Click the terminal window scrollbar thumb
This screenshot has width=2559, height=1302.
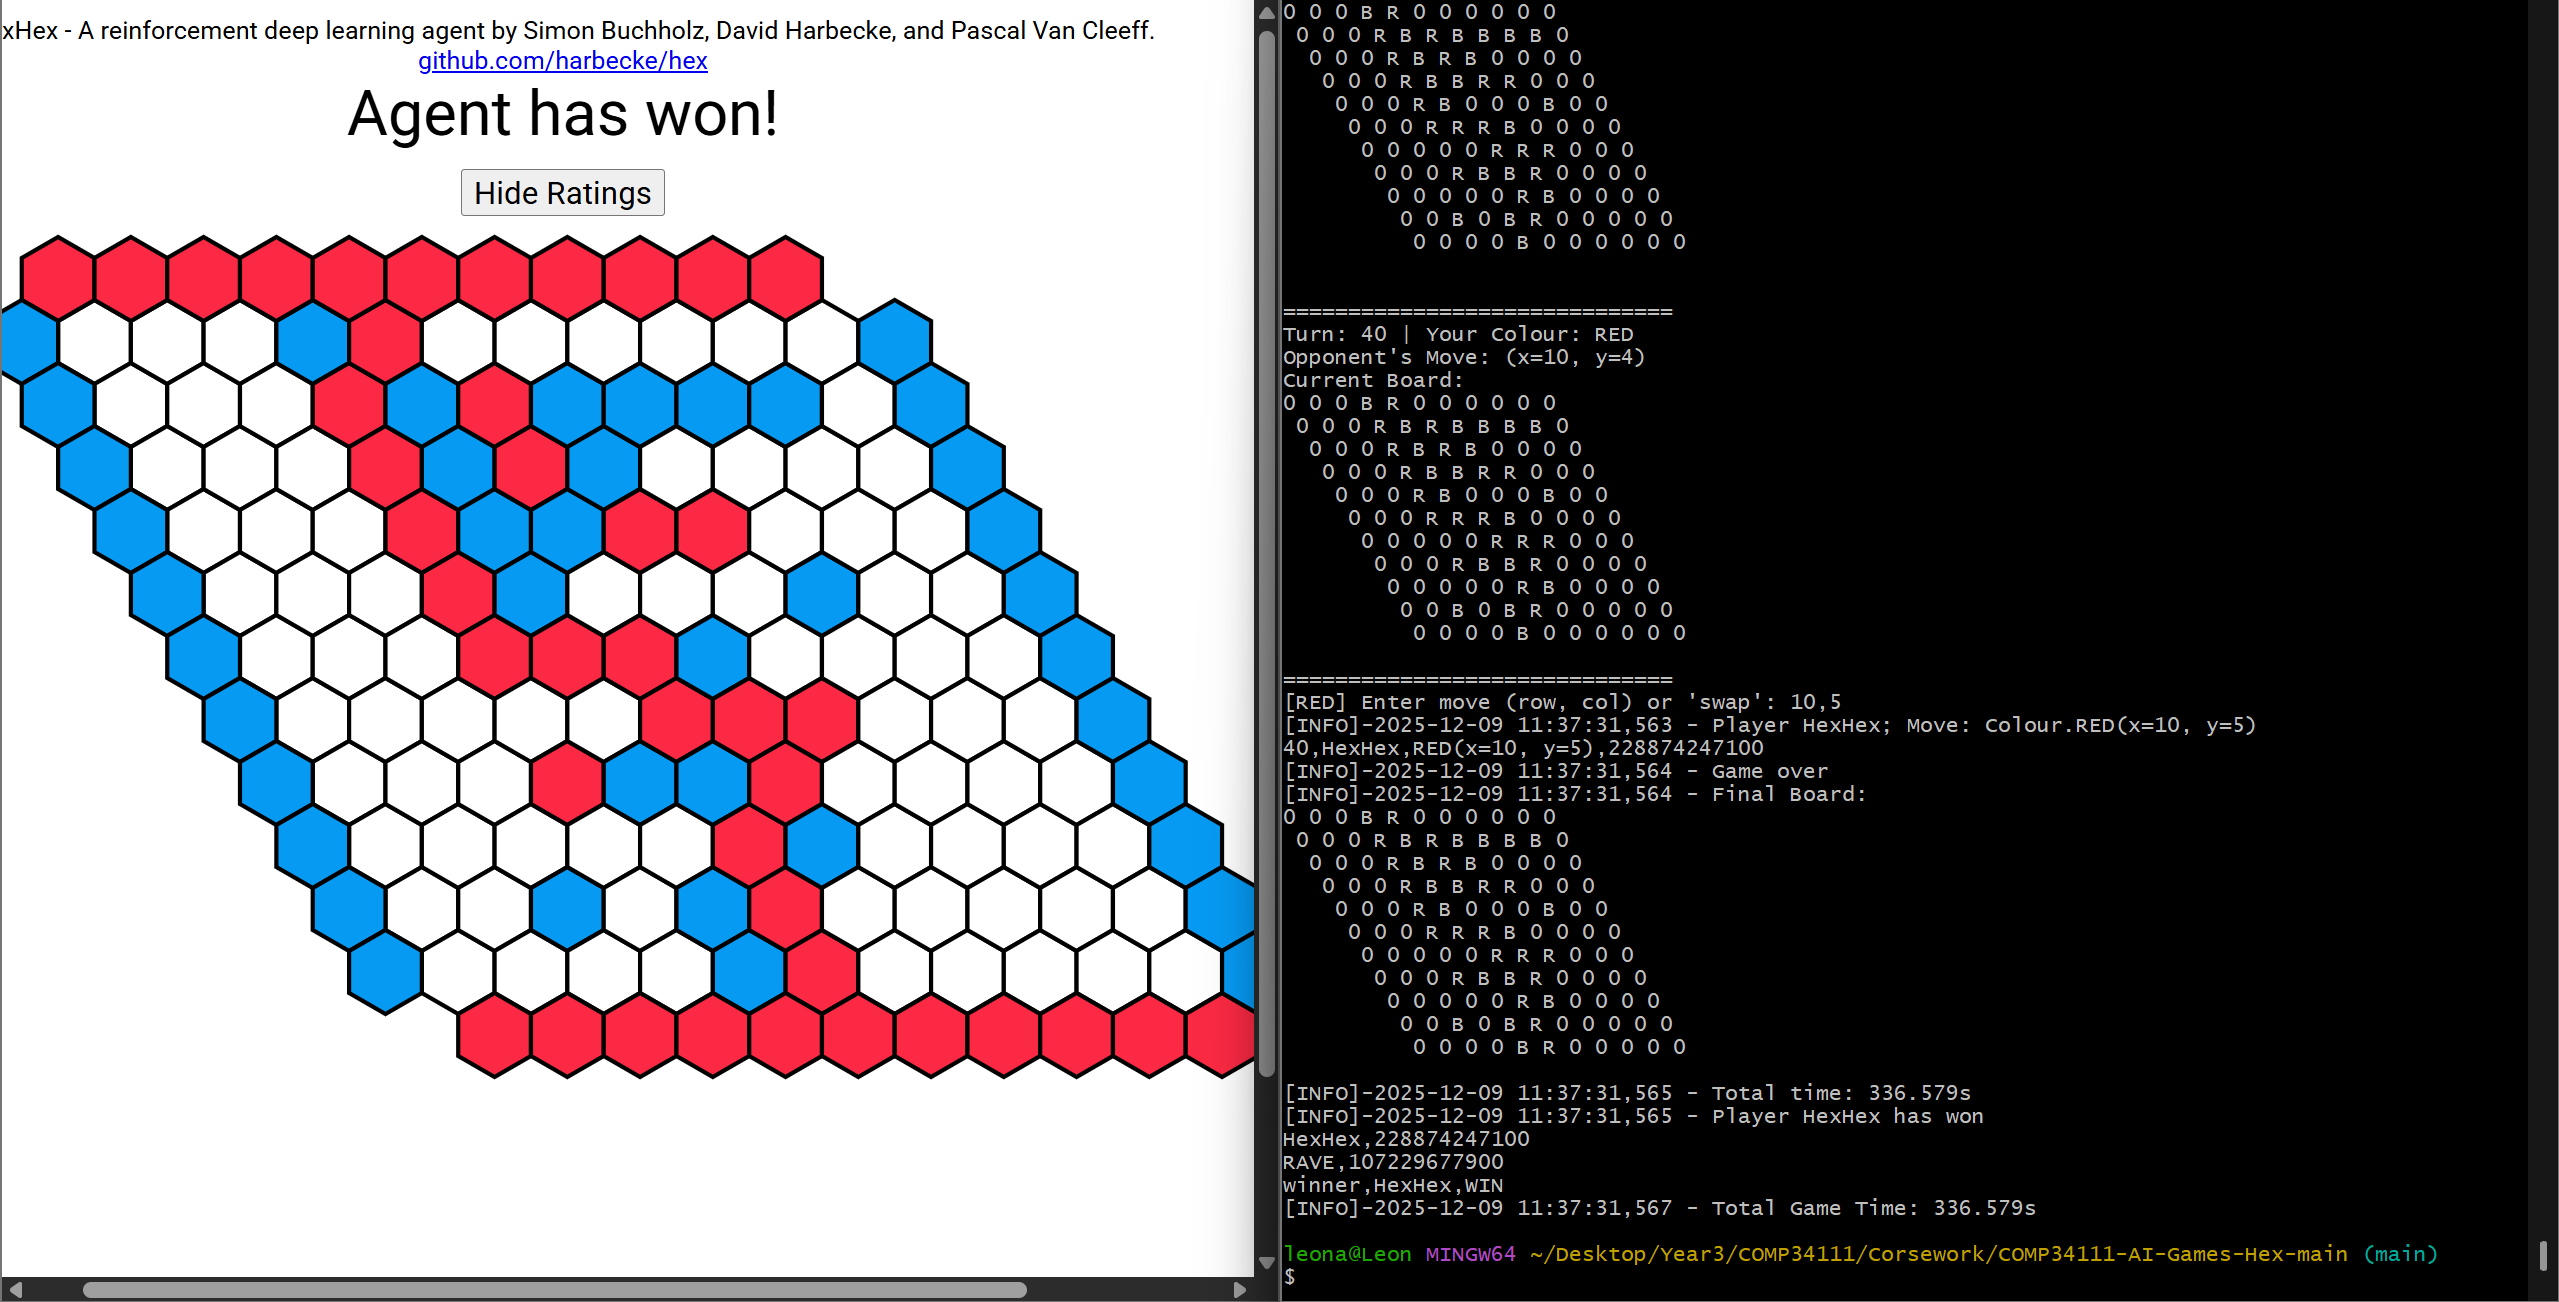click(x=2543, y=1255)
